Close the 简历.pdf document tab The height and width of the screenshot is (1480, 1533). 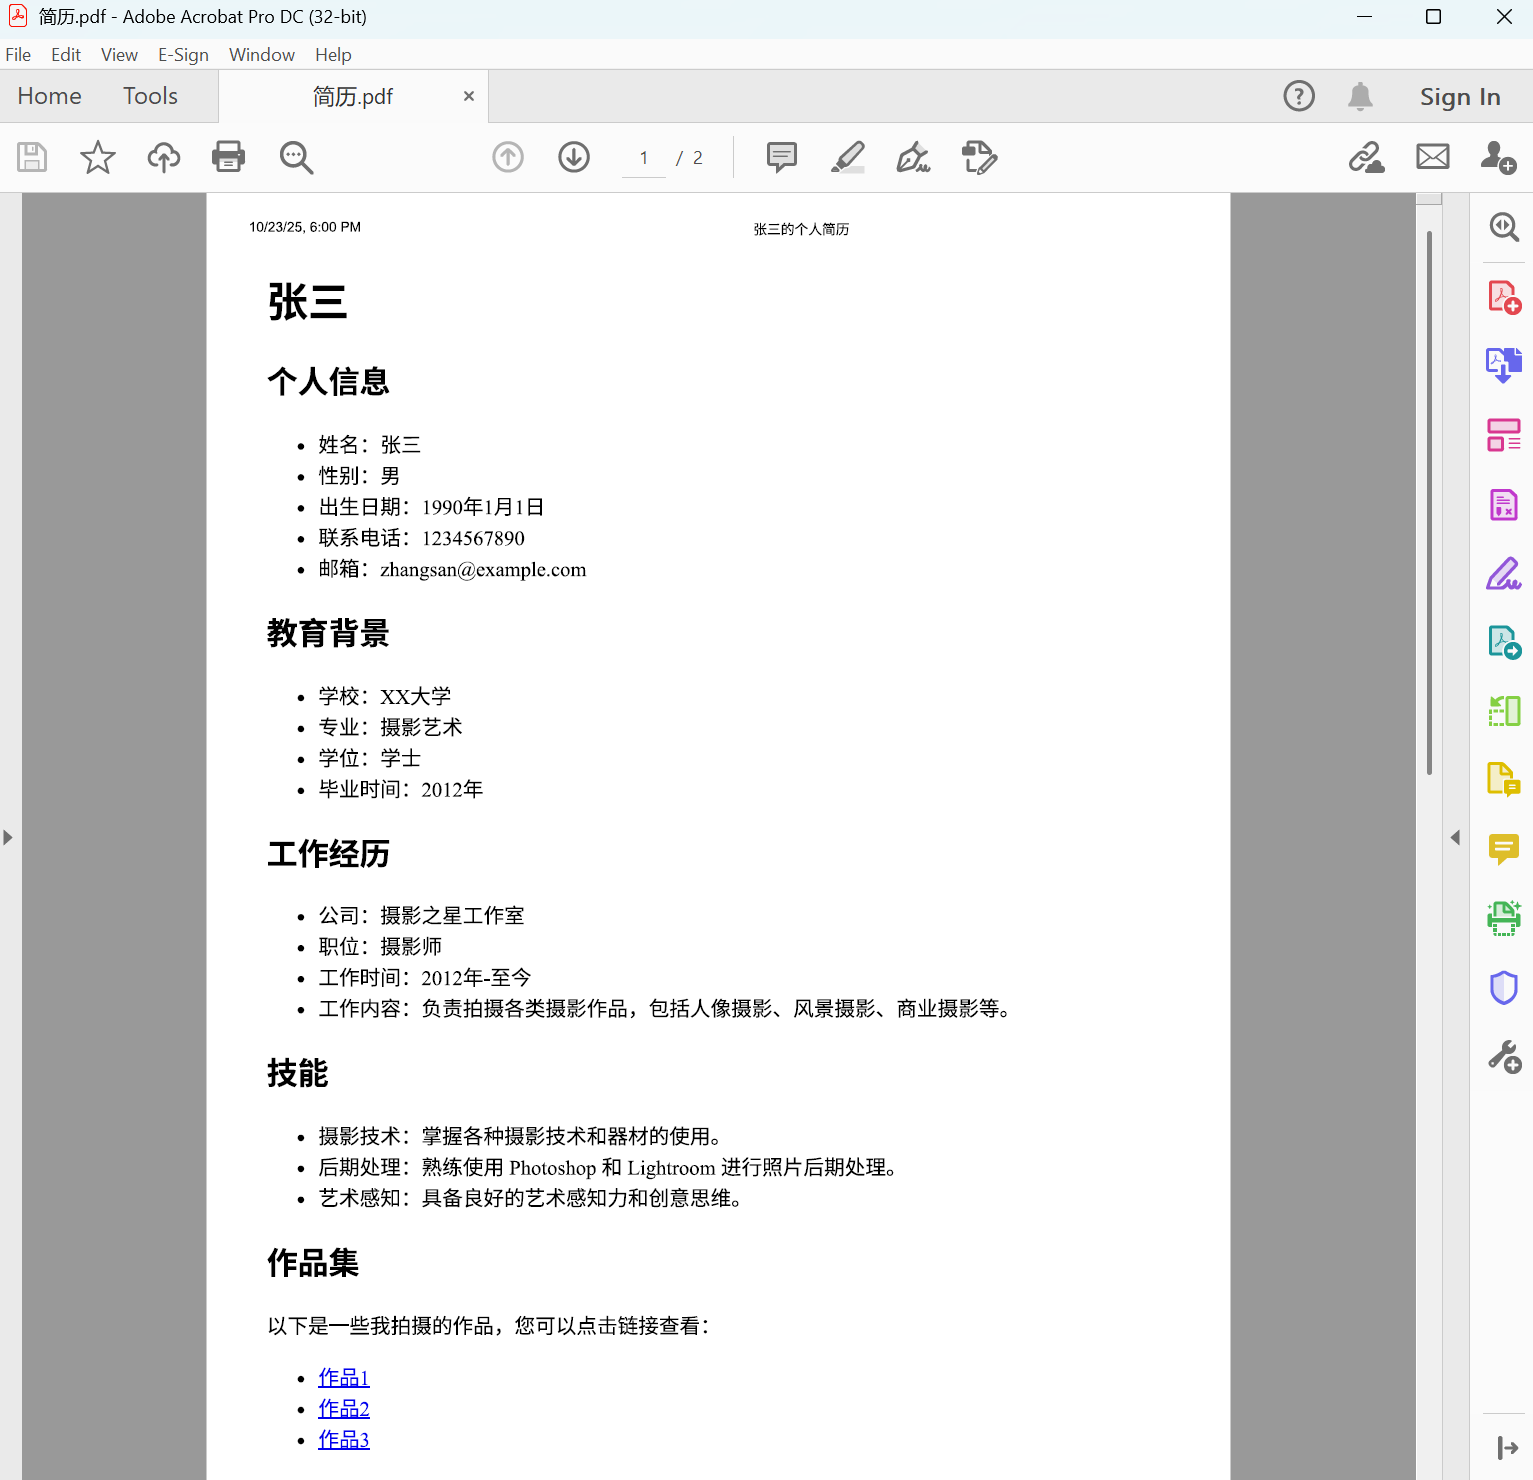click(x=468, y=96)
